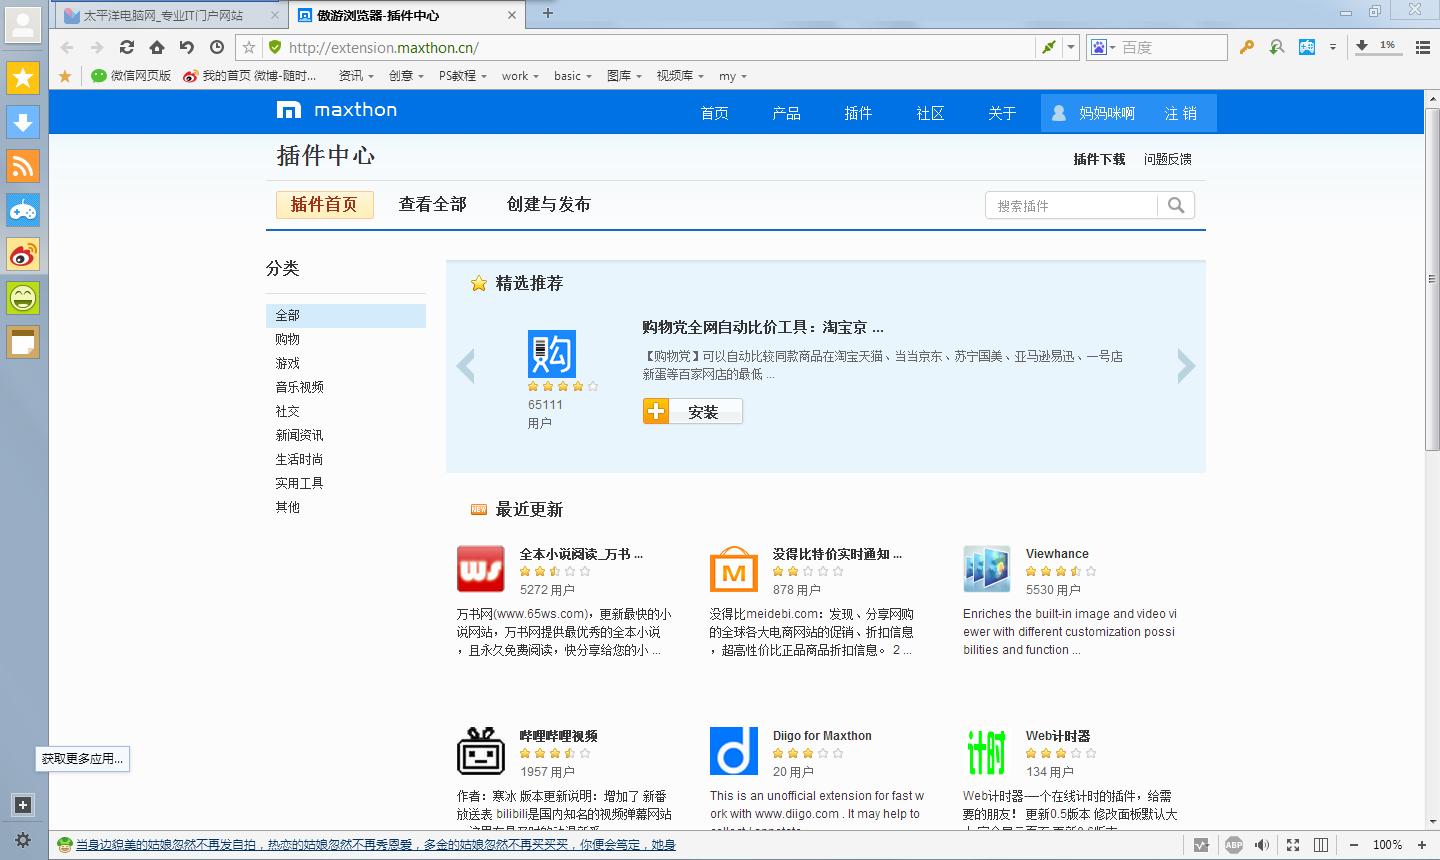1440x860 pixels.
Task: Zoom out with the minus button
Action: coord(1353,845)
